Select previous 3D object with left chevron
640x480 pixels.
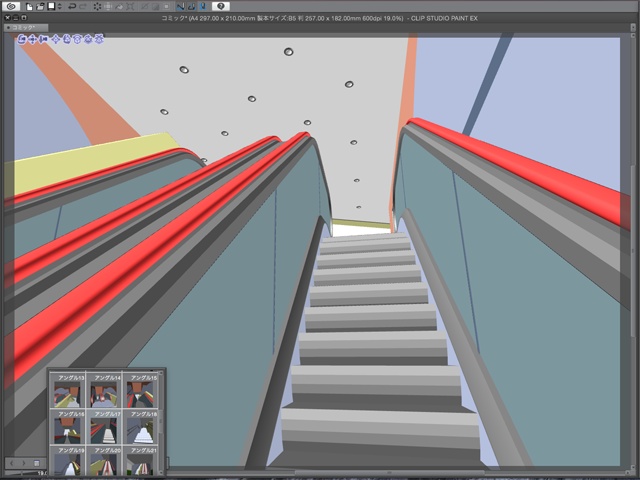pos(12,463)
